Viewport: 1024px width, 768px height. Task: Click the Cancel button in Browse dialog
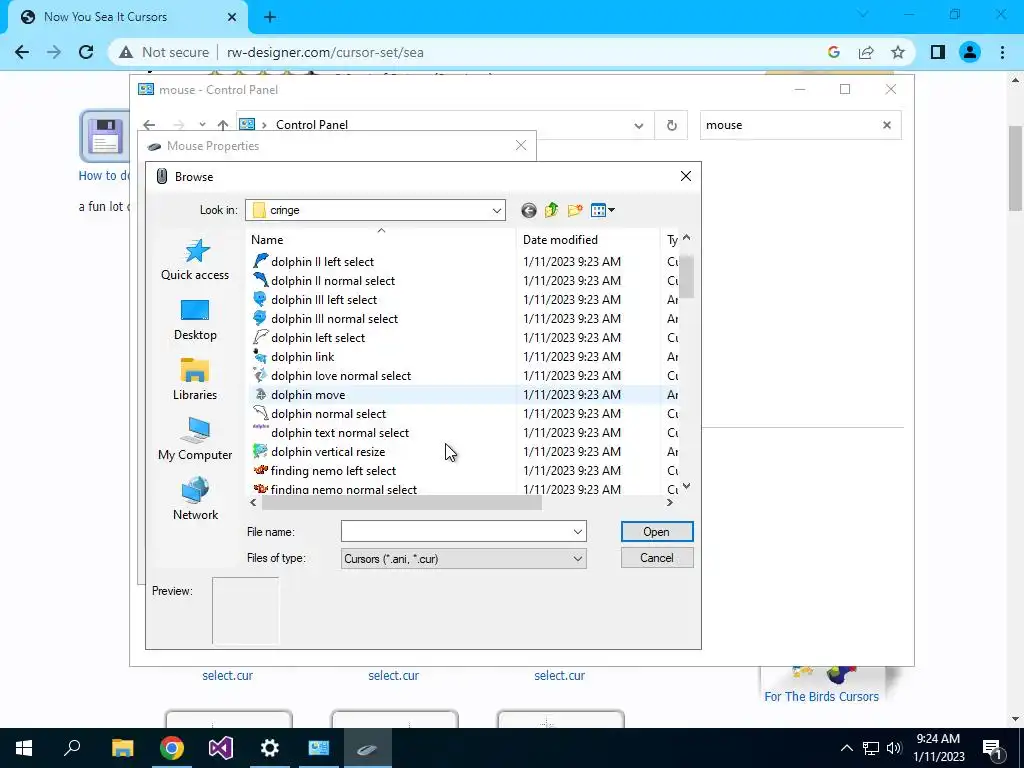coord(656,558)
